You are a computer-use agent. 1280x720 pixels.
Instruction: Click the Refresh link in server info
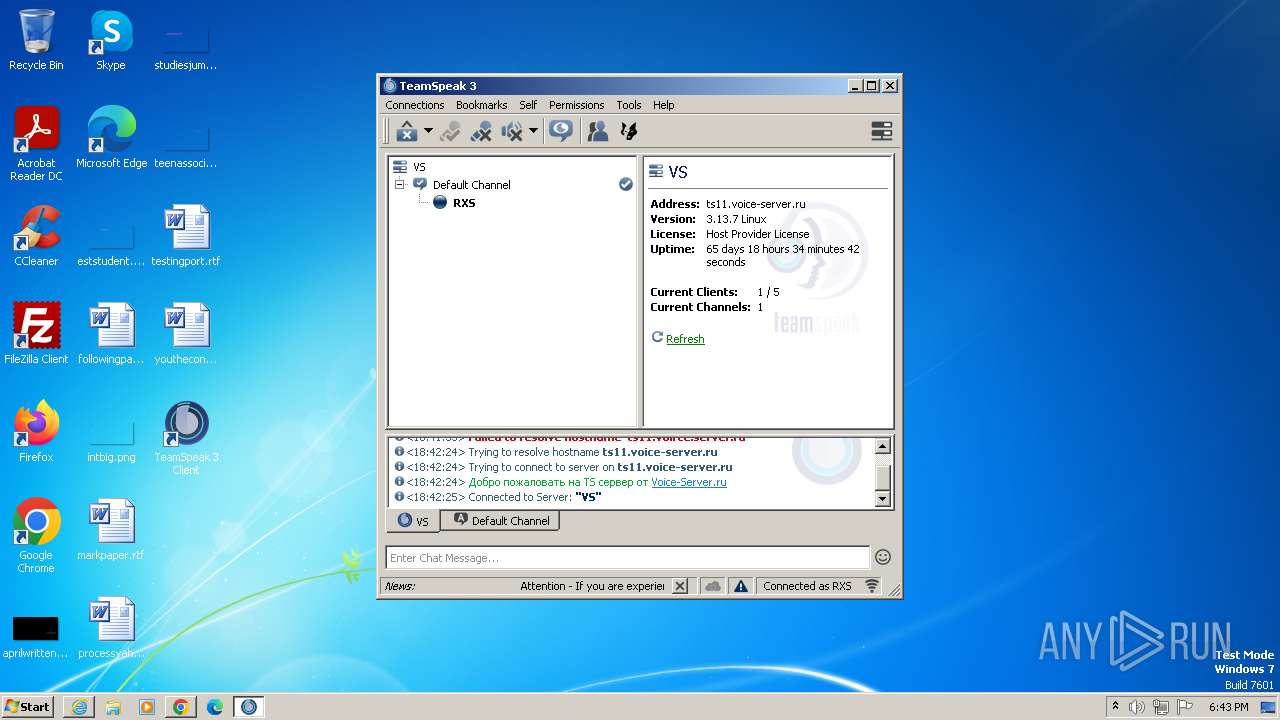tap(685, 339)
